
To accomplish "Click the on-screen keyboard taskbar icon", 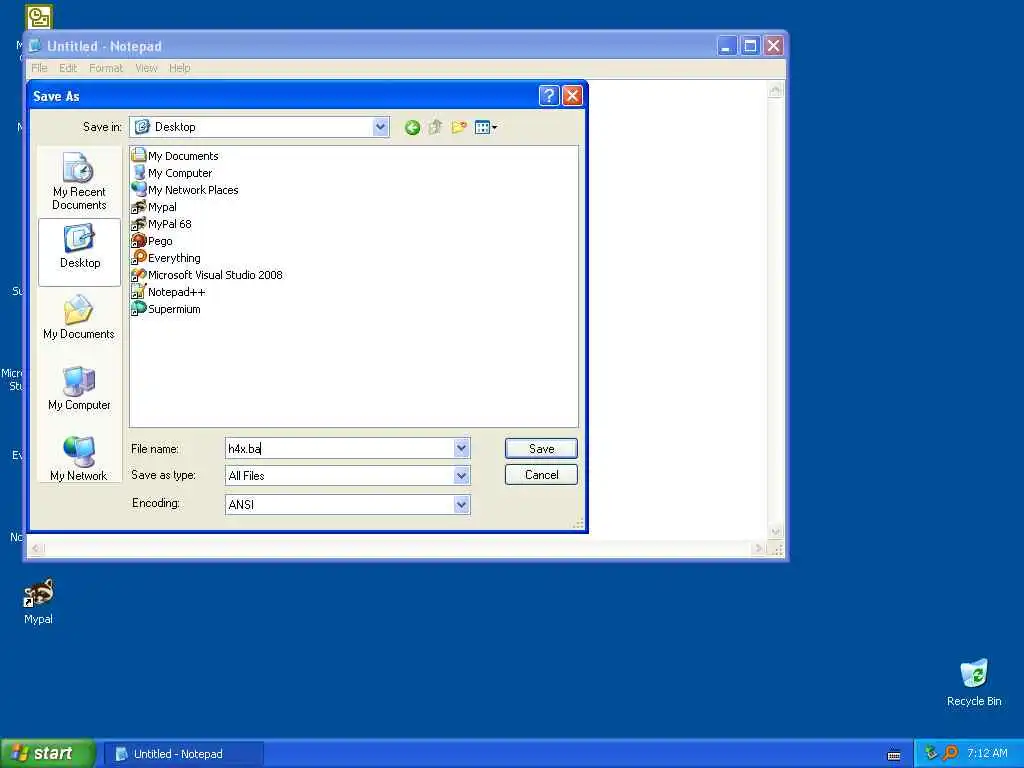I will [x=894, y=756].
